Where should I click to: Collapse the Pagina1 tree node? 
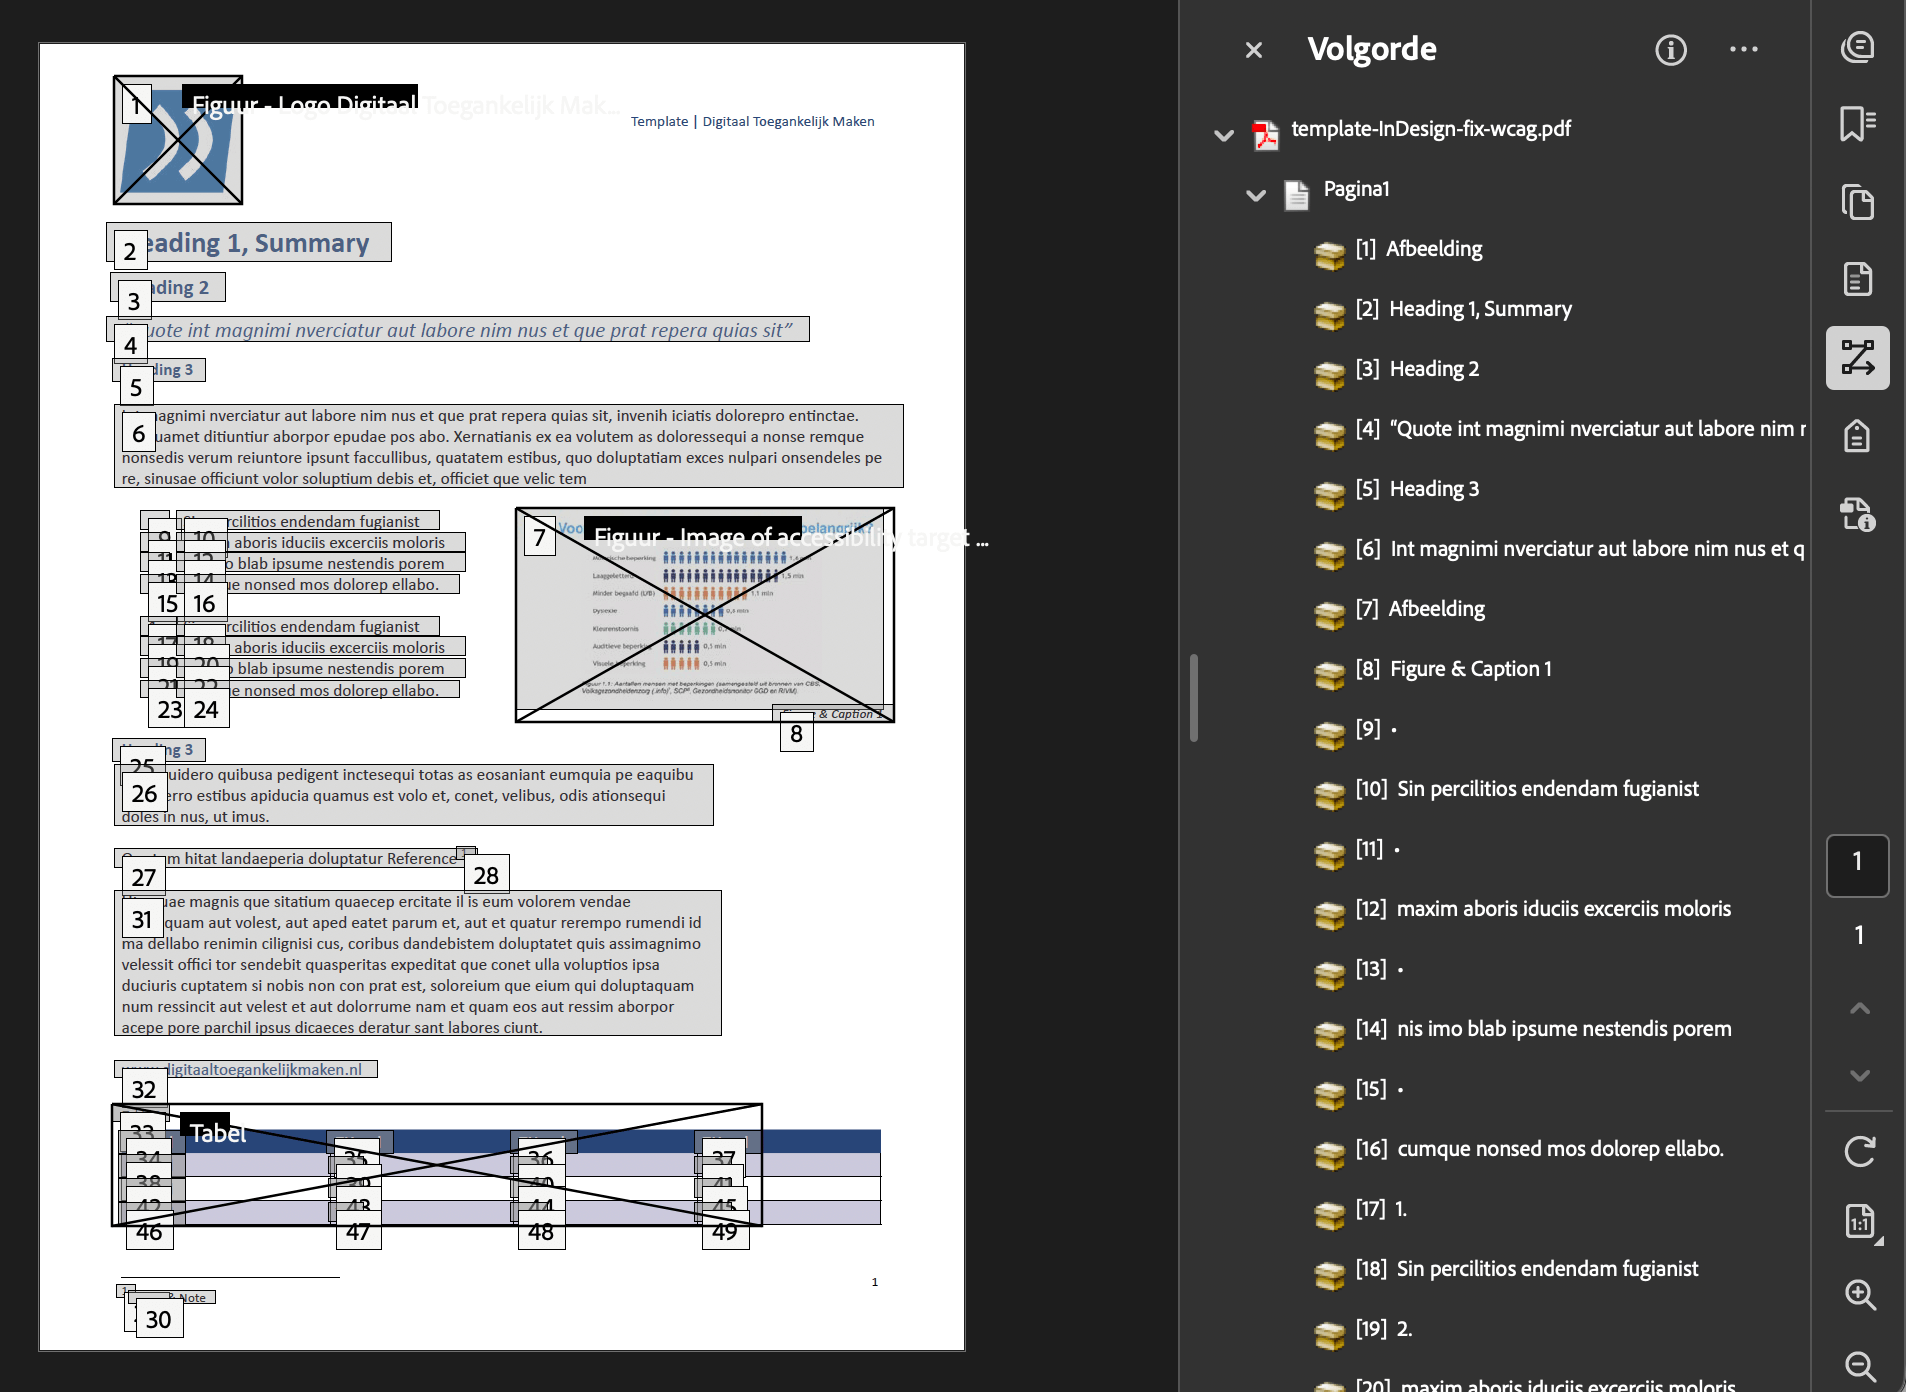click(x=1256, y=195)
